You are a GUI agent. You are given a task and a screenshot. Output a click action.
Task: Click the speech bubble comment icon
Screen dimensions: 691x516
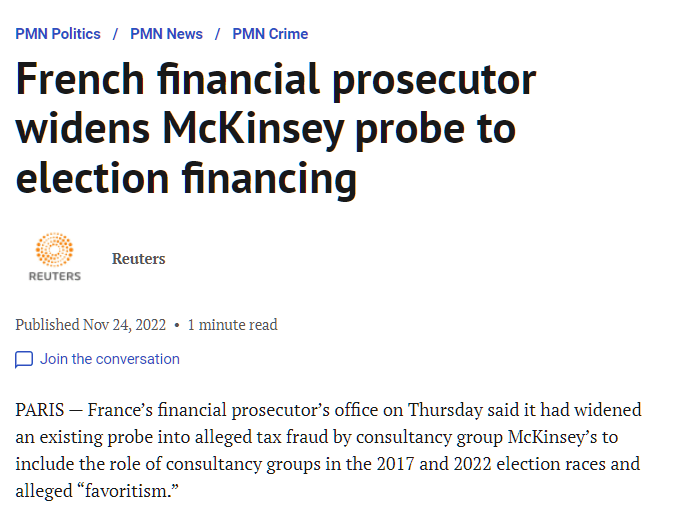(x=24, y=360)
